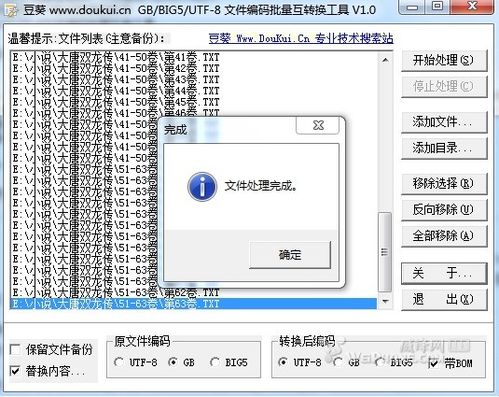Open the 添加目录... folder chooser
Image resolution: width=499 pixels, height=397 pixels.
[x=444, y=148]
